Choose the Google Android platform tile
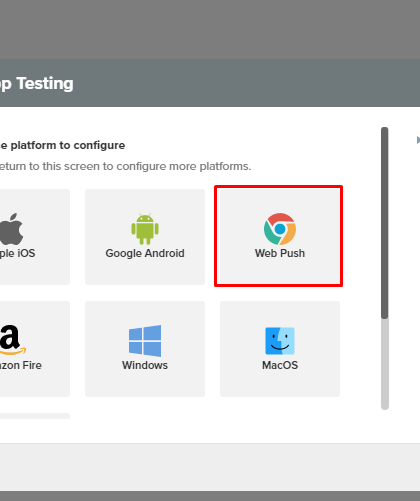 pos(145,237)
